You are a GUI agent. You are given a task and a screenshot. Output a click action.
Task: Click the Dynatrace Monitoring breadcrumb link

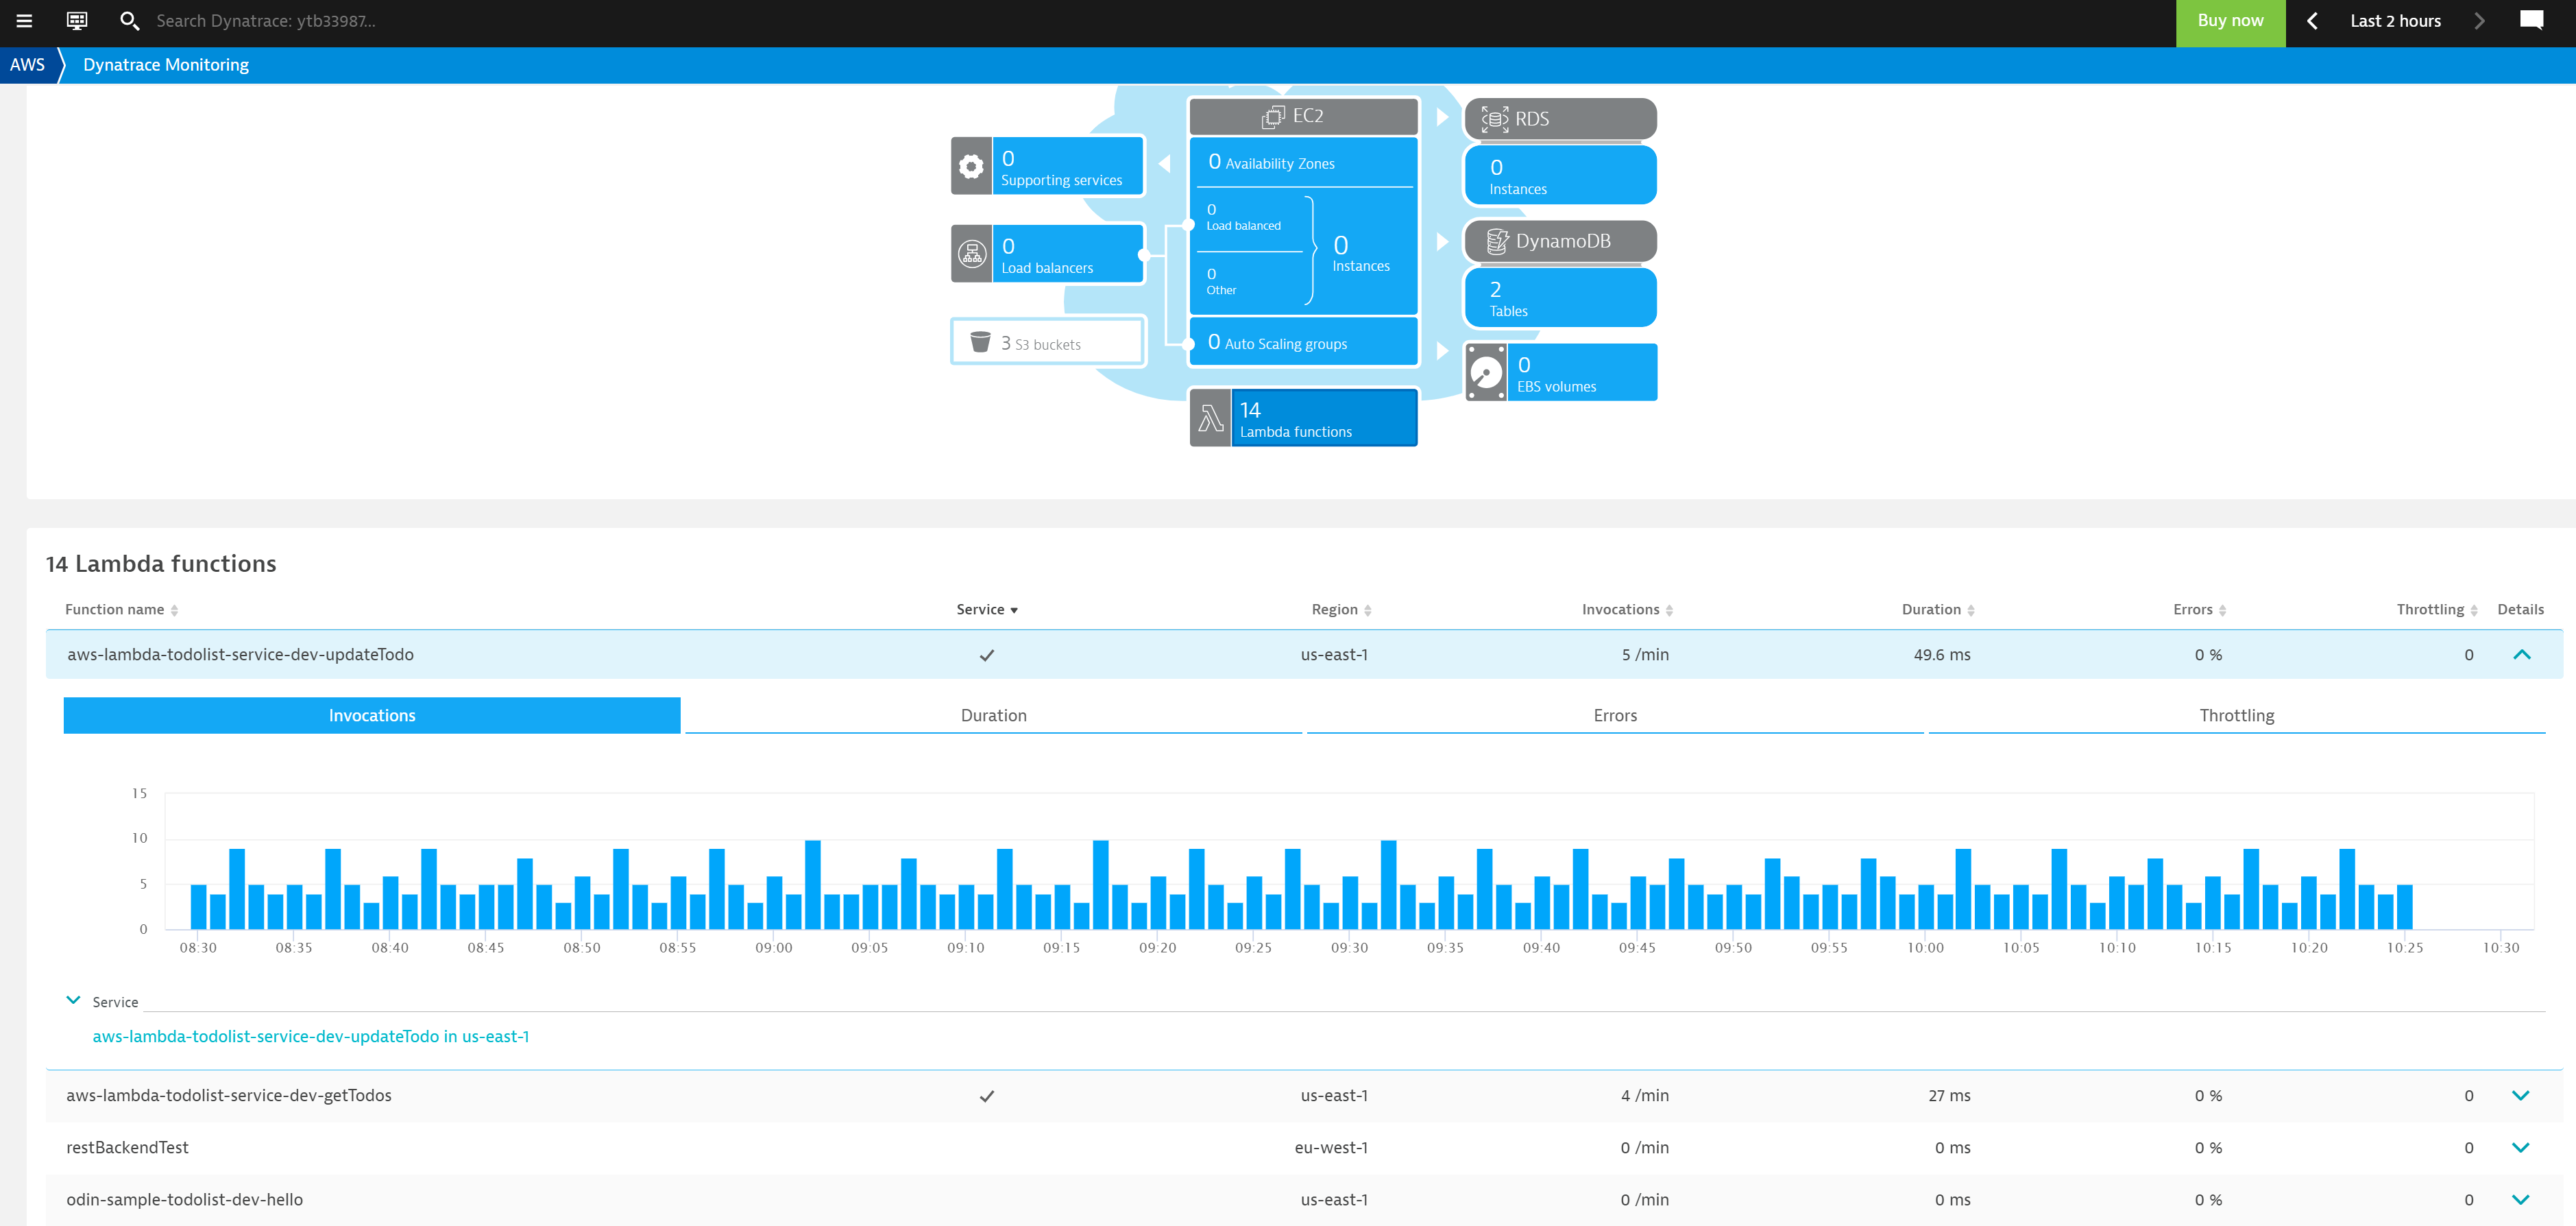coord(165,64)
